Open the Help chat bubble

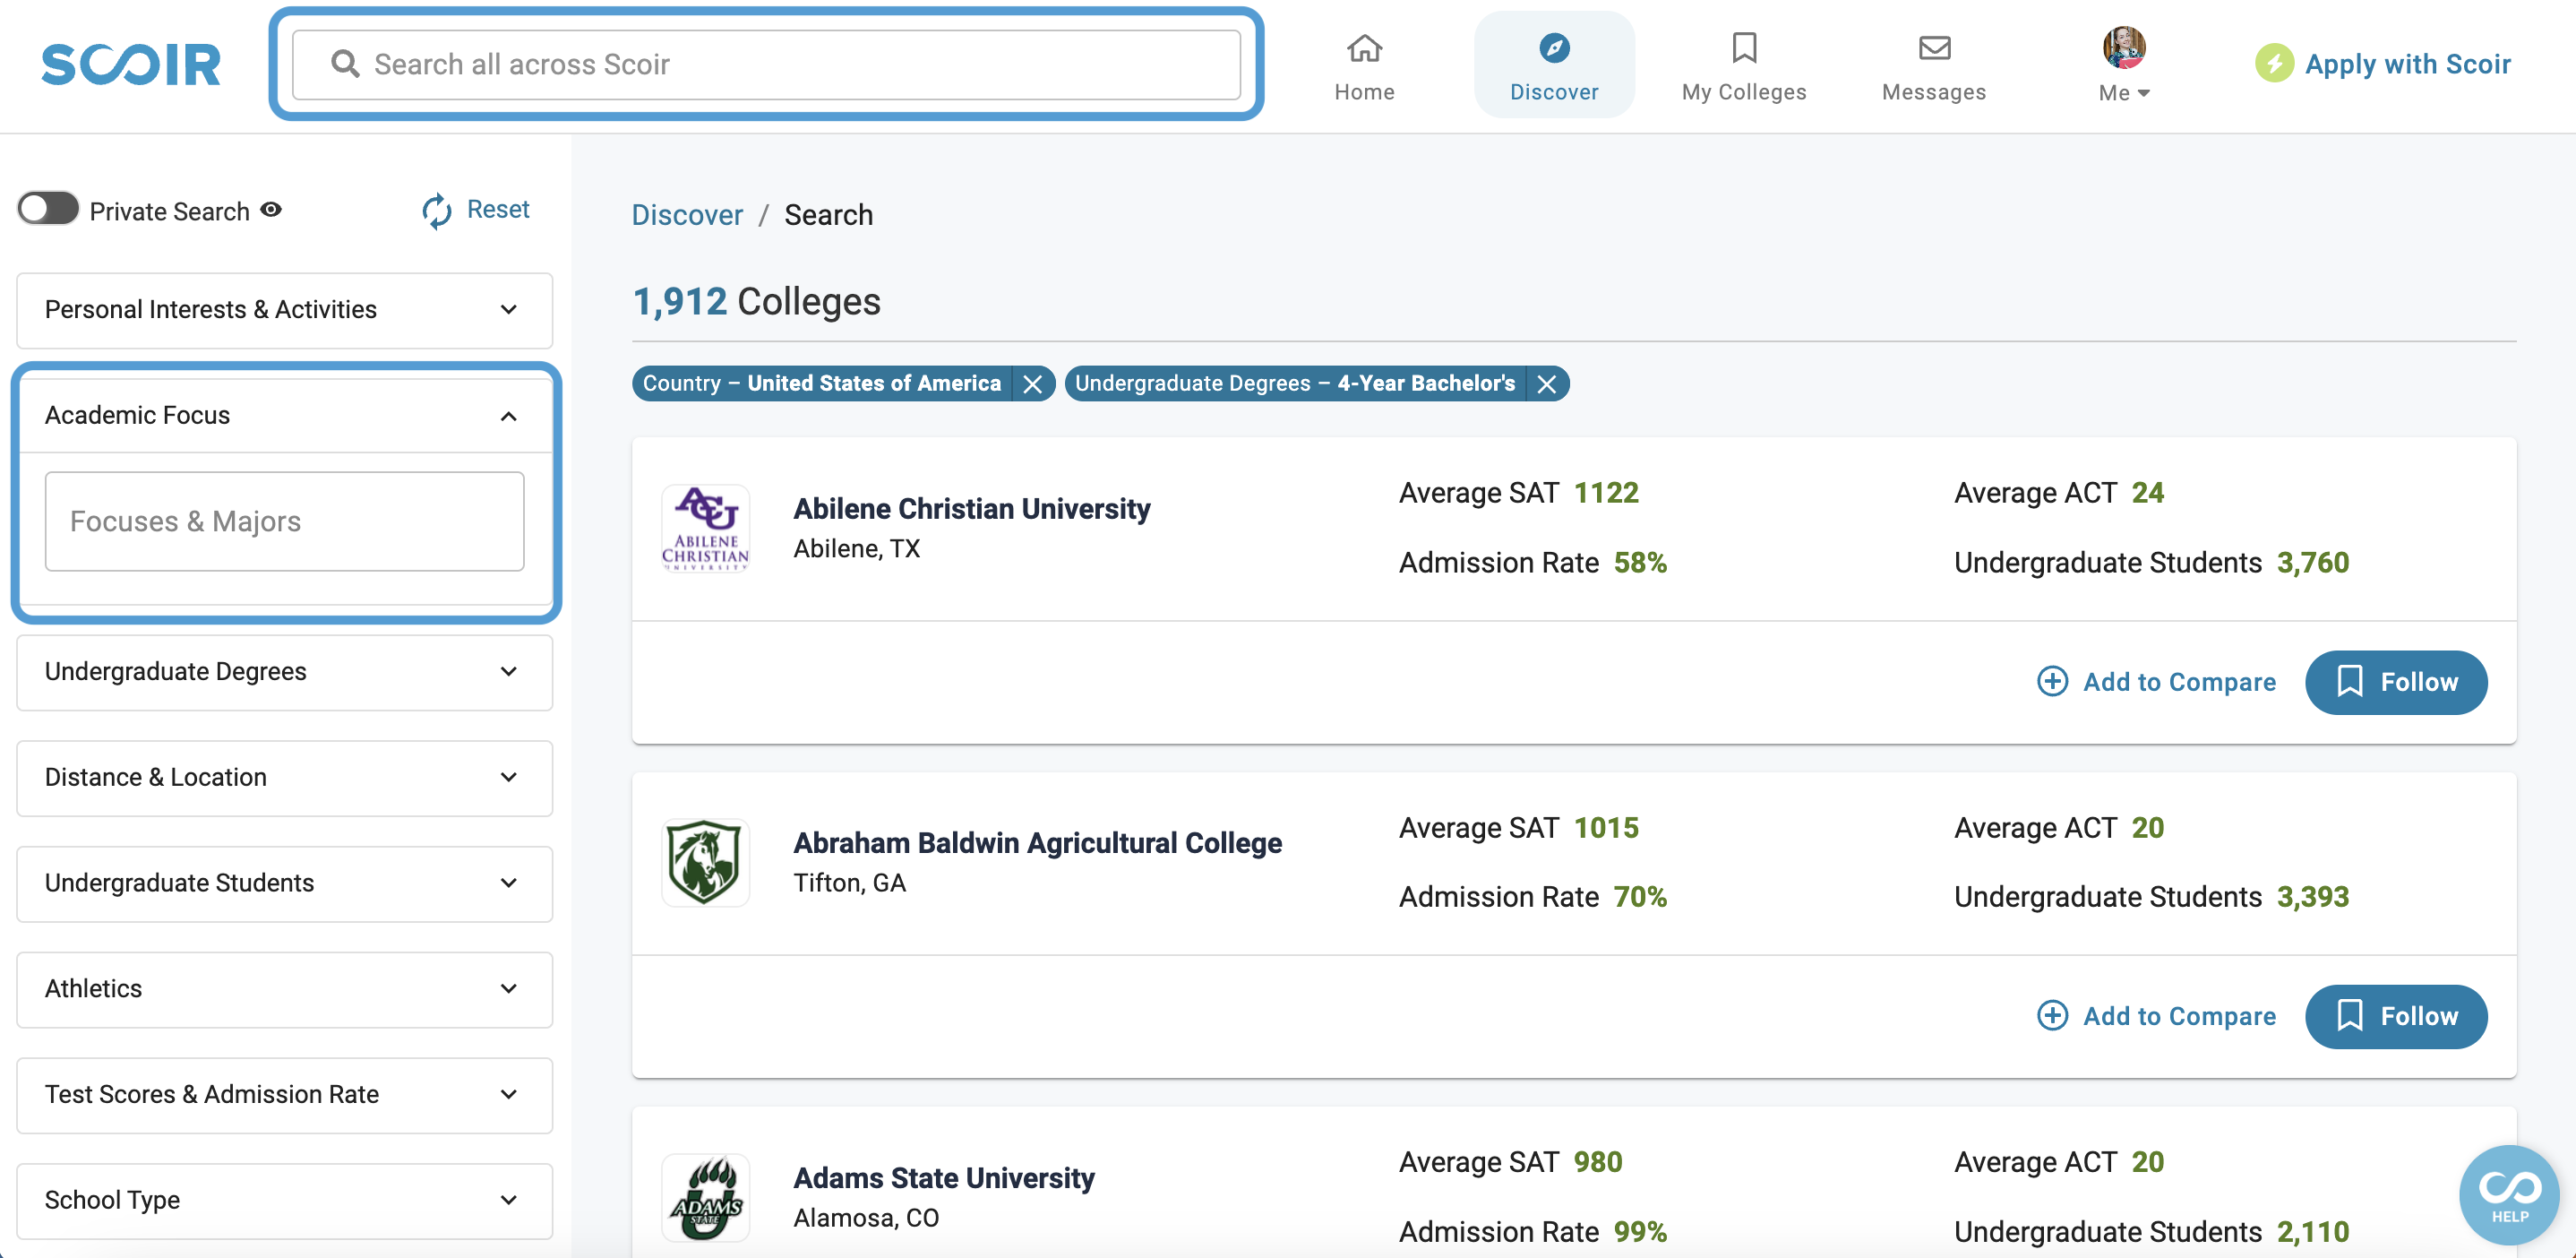tap(2509, 1195)
